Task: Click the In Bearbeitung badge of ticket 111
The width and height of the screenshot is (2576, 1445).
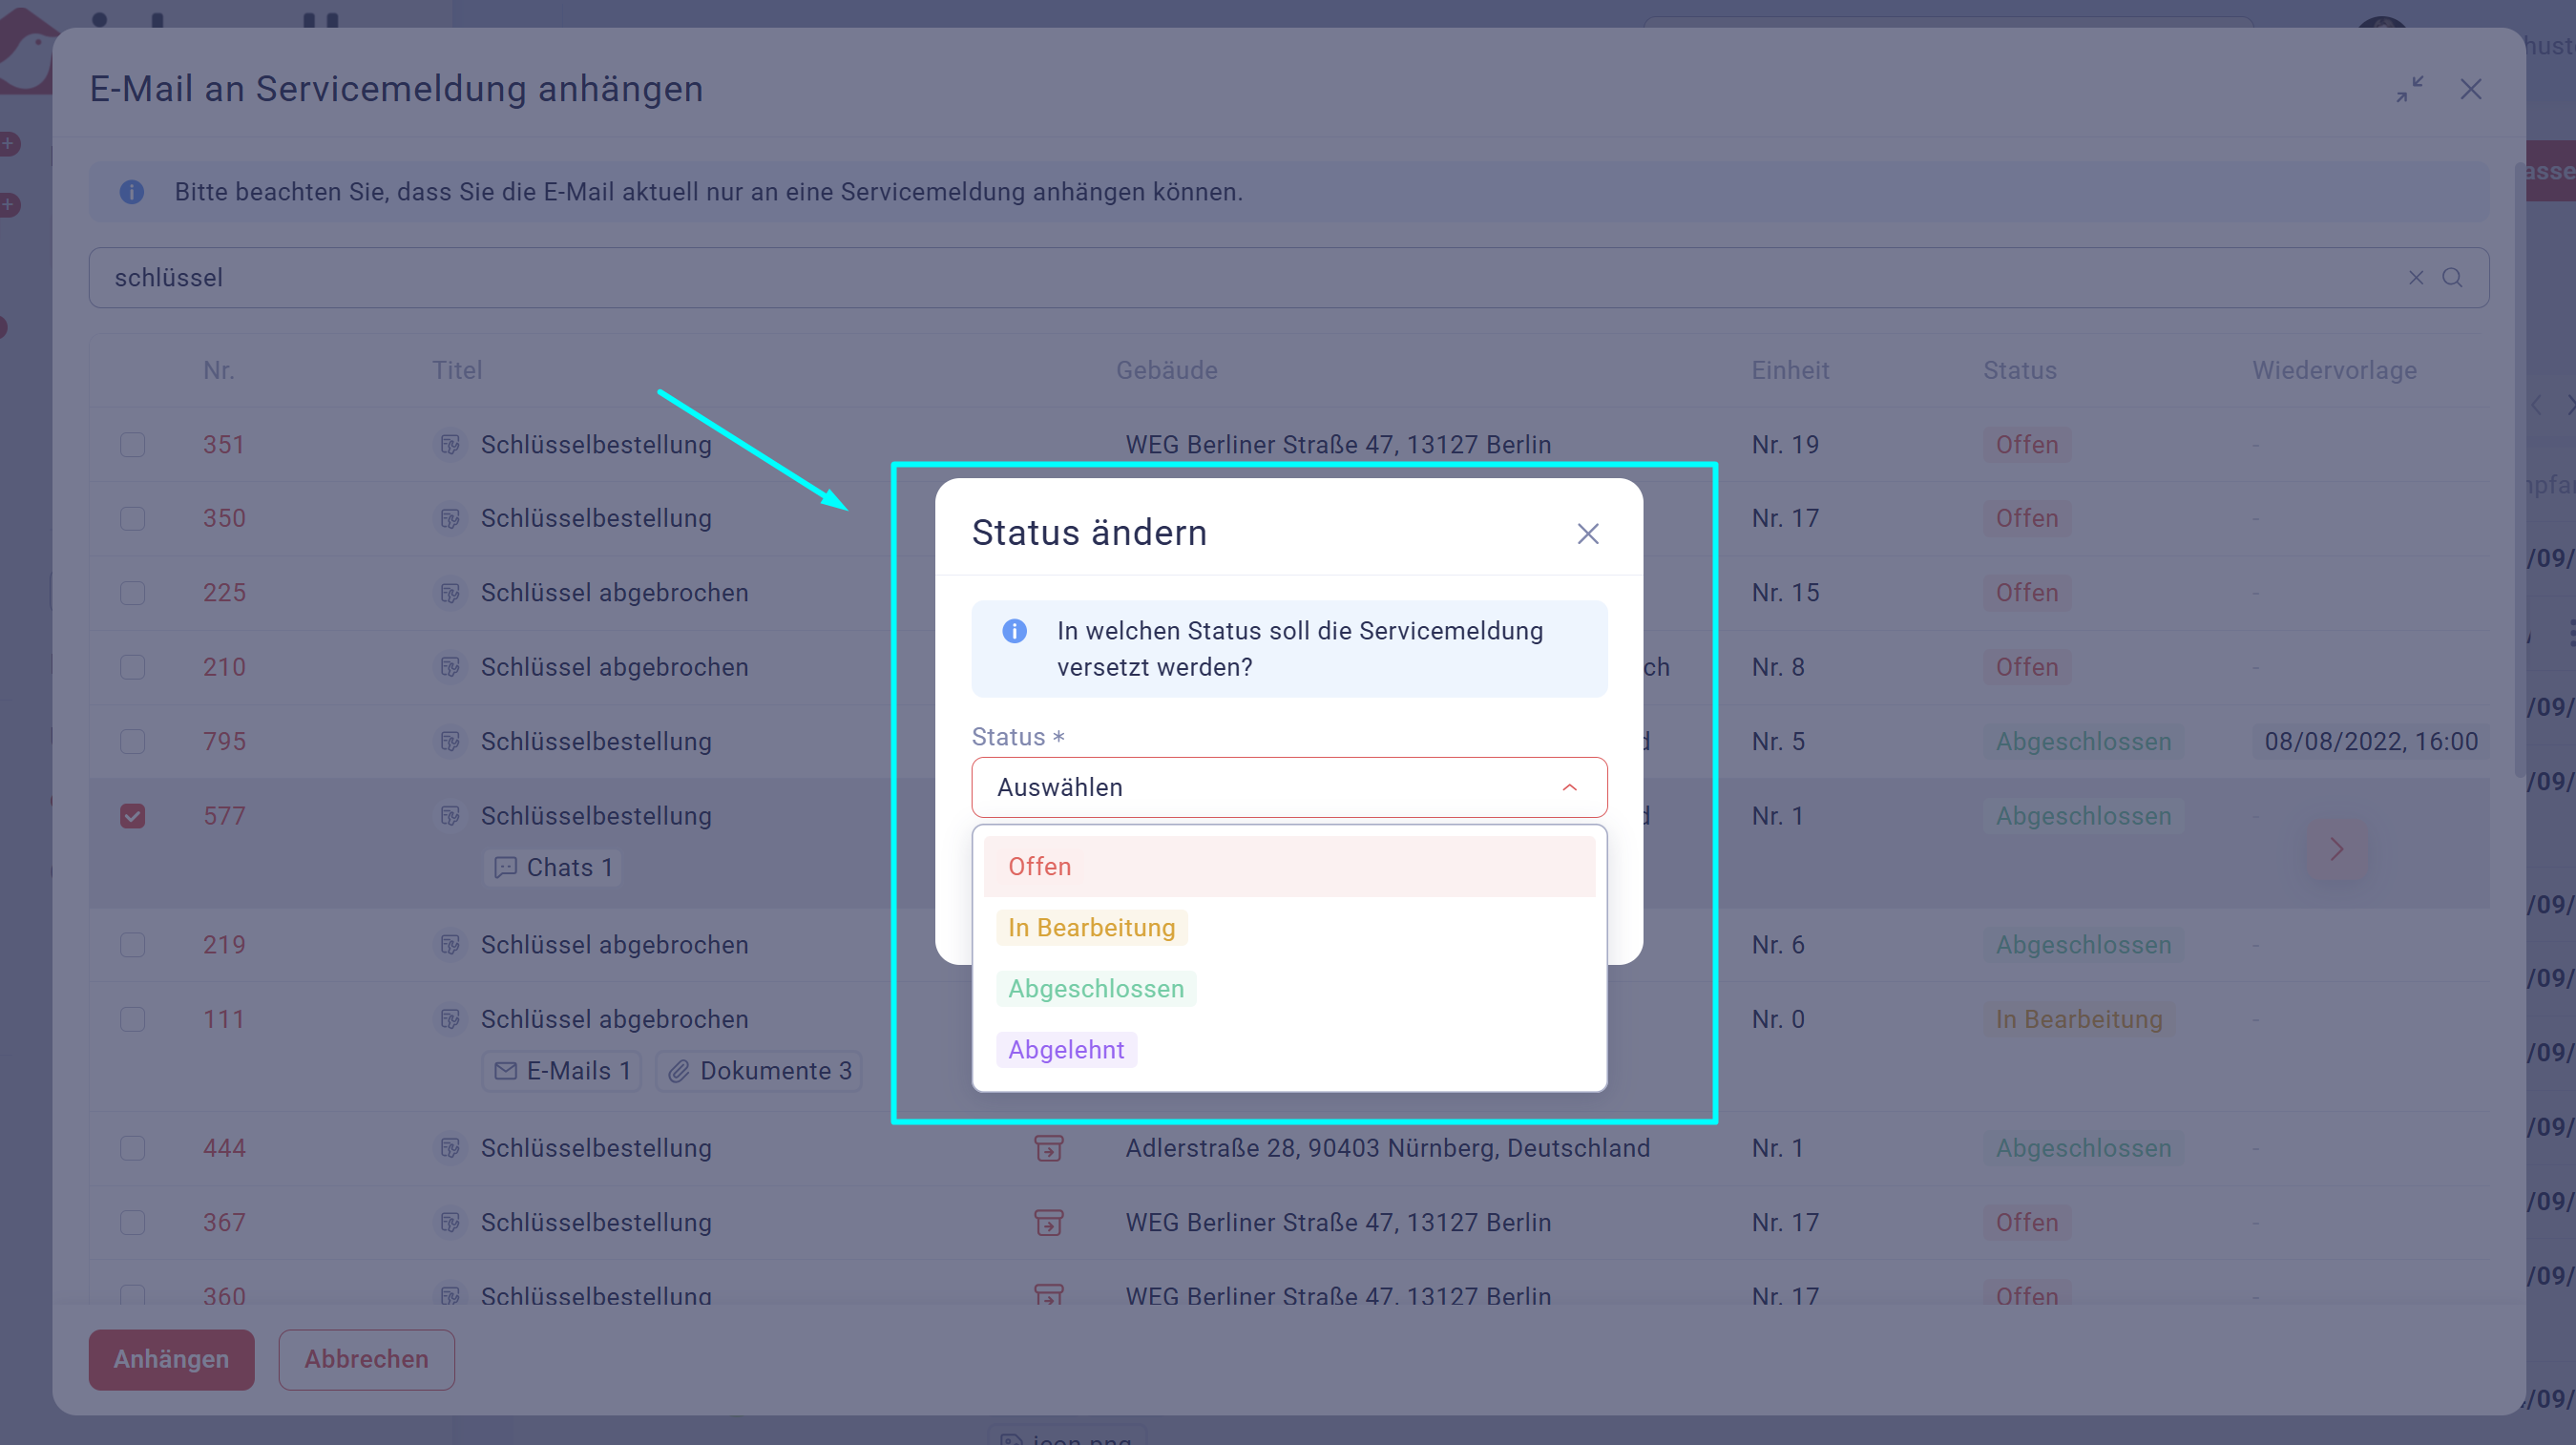Action: click(2079, 1019)
